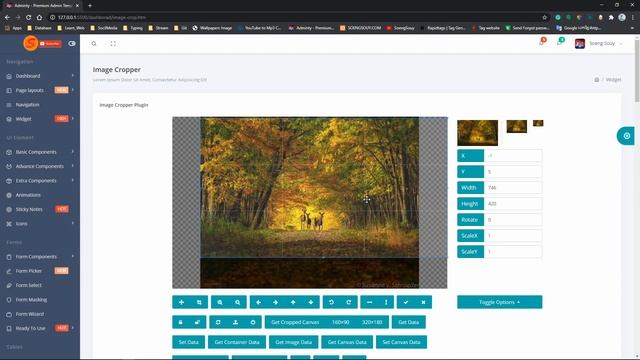Screen dimensions: 640x360
Task: Click the largest crop preview thumbnail
Action: click(x=478, y=133)
